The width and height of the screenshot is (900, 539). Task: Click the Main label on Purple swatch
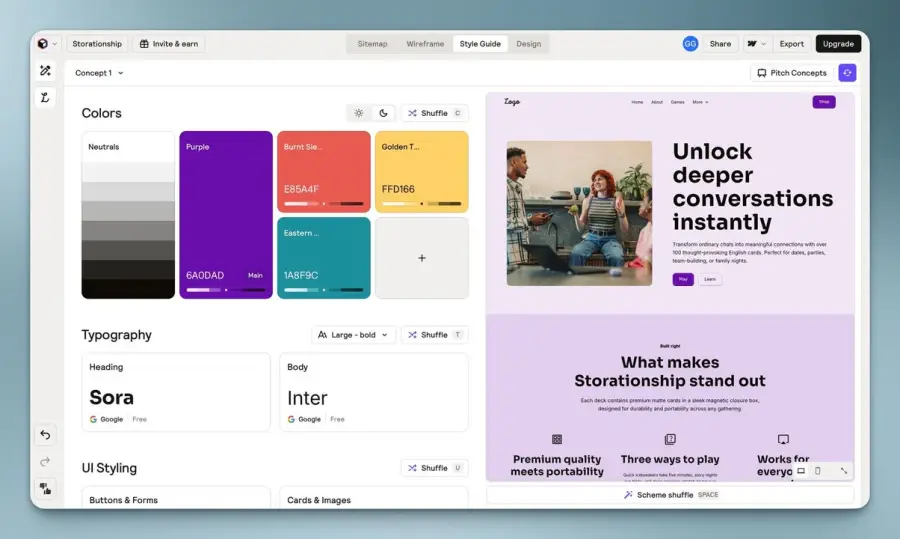click(255, 276)
